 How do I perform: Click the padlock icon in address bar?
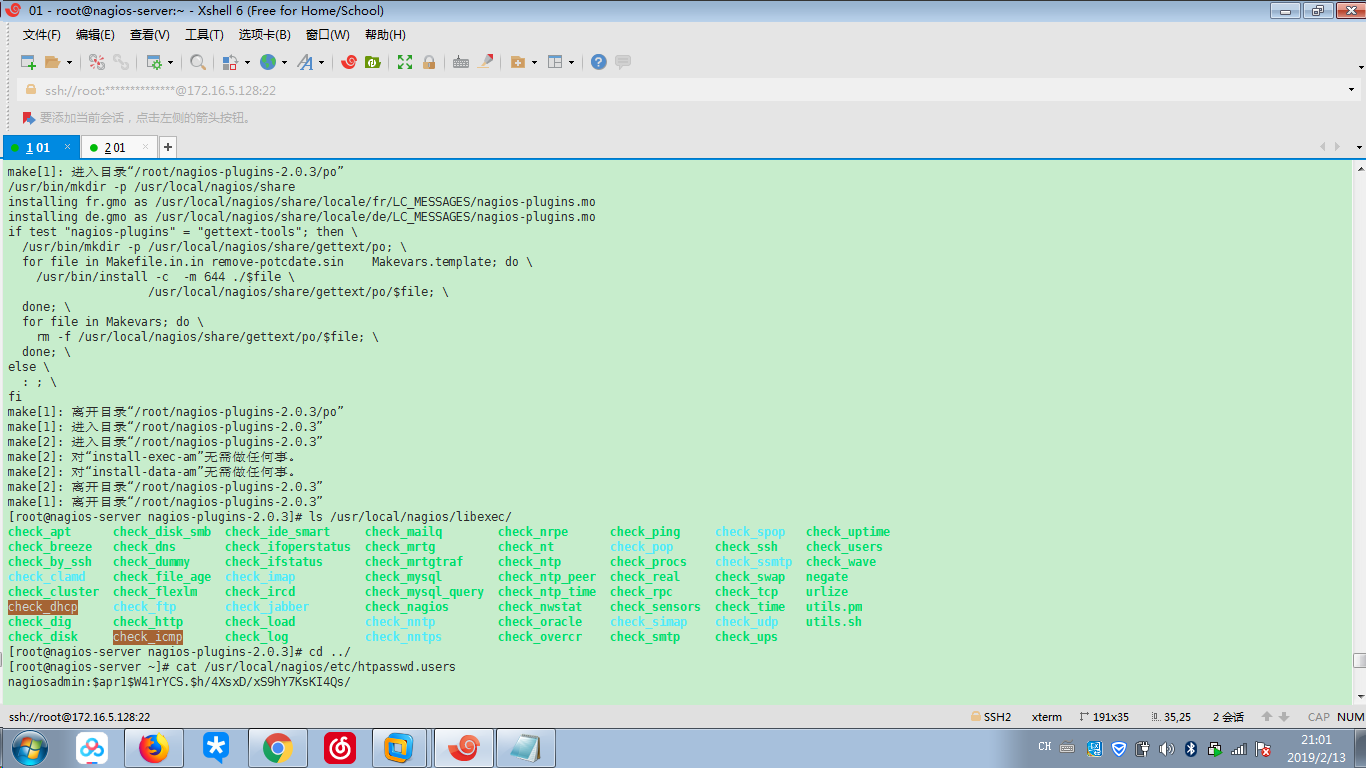(31, 89)
